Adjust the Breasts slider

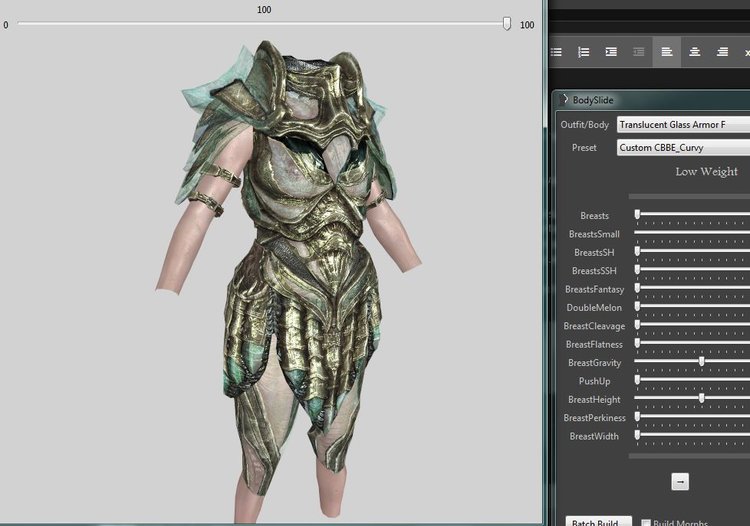pos(637,215)
